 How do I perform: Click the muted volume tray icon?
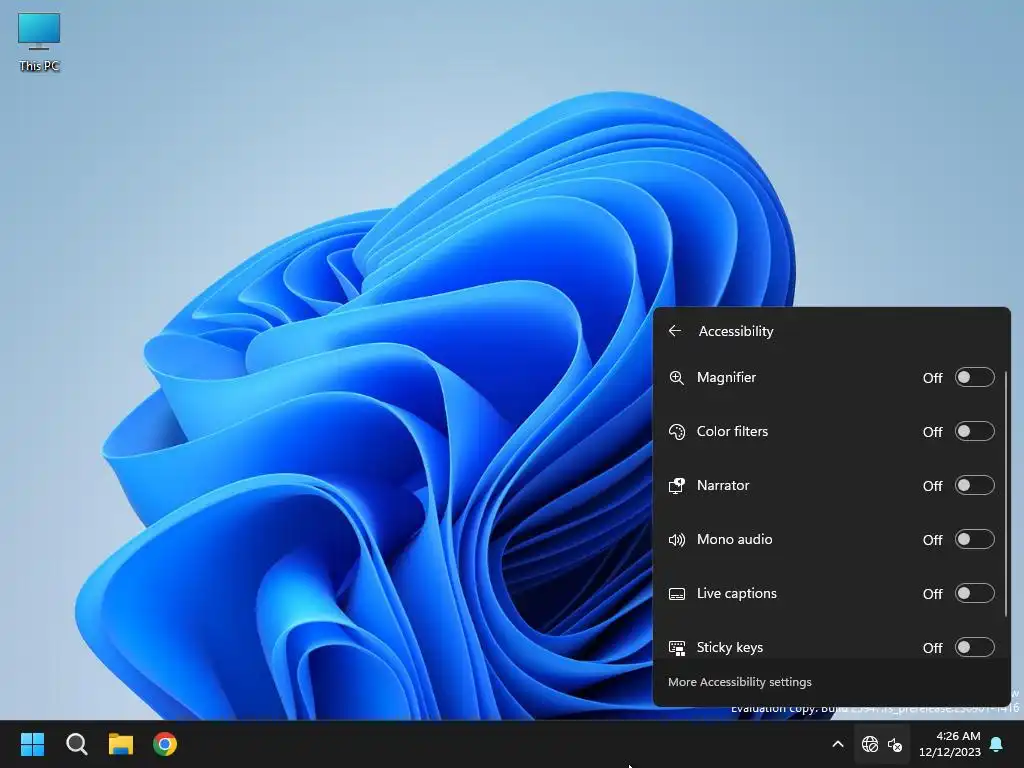[x=895, y=744]
